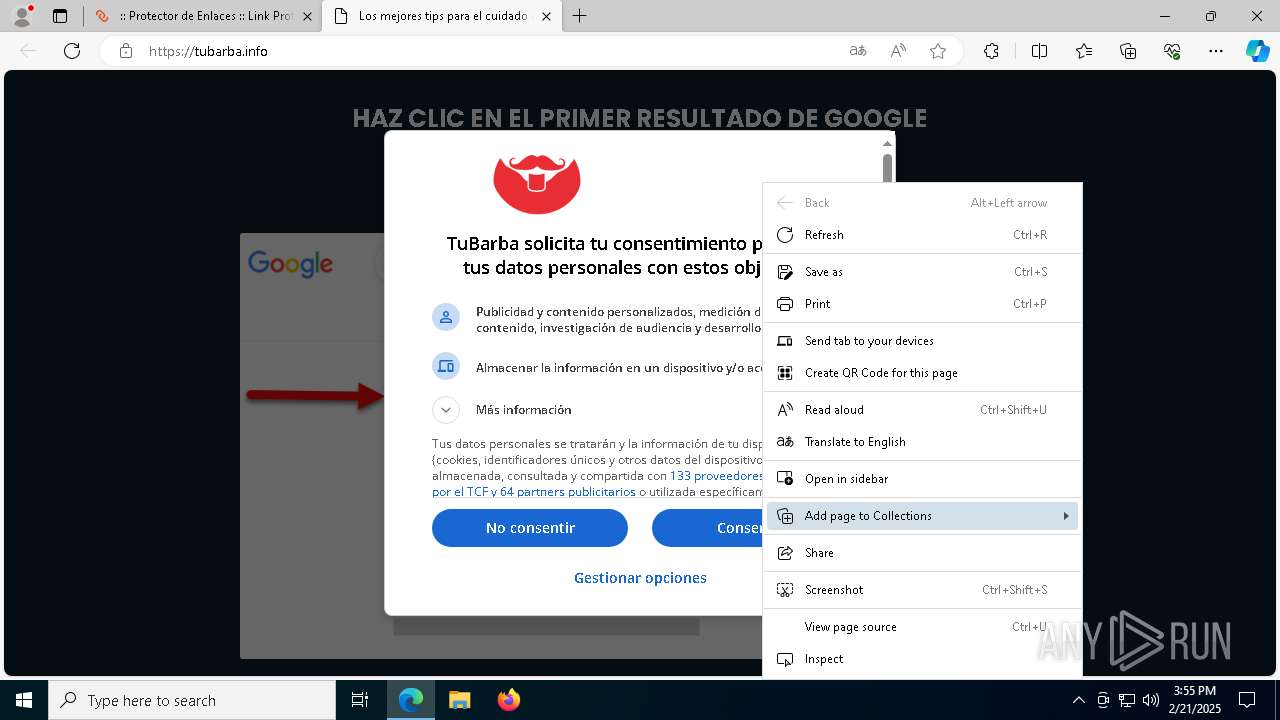
Task: Click the volume icon in the system tray
Action: click(x=1150, y=700)
